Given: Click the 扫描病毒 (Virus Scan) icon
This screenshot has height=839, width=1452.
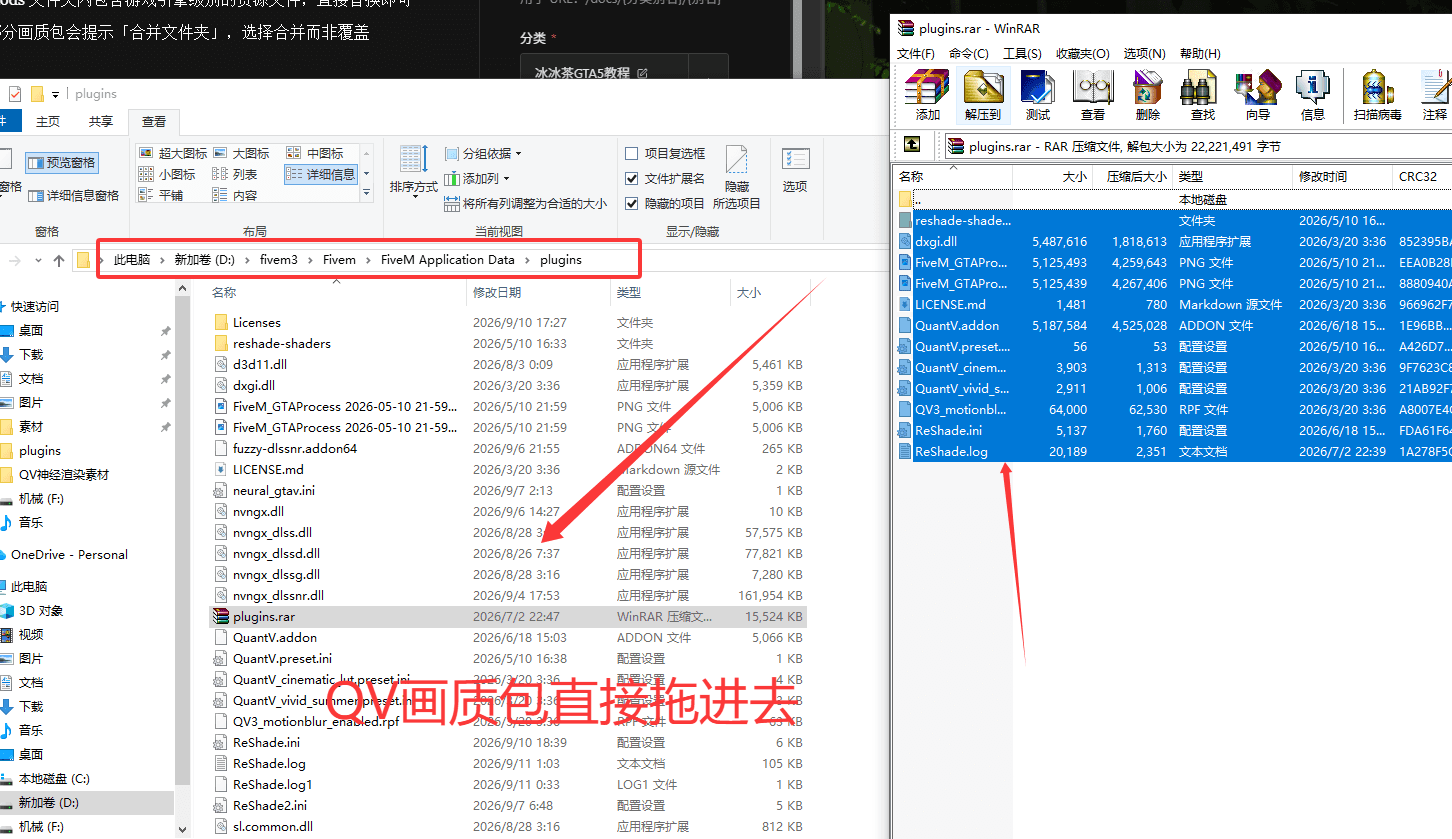Looking at the screenshot, I should (1378, 96).
